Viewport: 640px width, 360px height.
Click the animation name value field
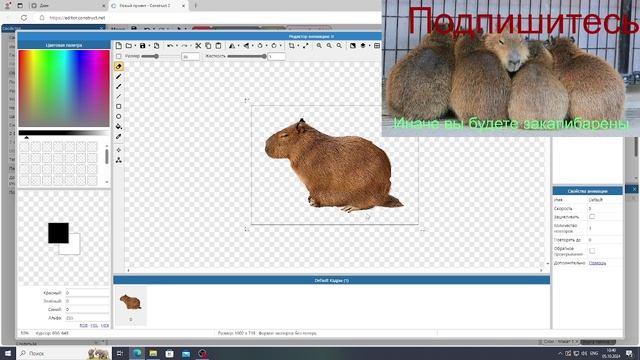[605, 200]
